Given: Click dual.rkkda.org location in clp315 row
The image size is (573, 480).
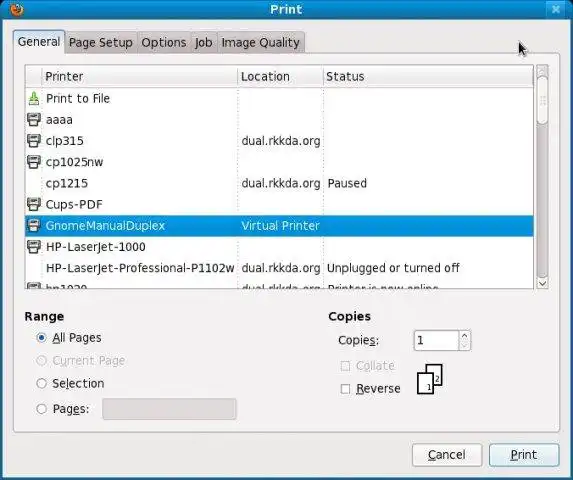Looking at the screenshot, I should coord(281,141).
